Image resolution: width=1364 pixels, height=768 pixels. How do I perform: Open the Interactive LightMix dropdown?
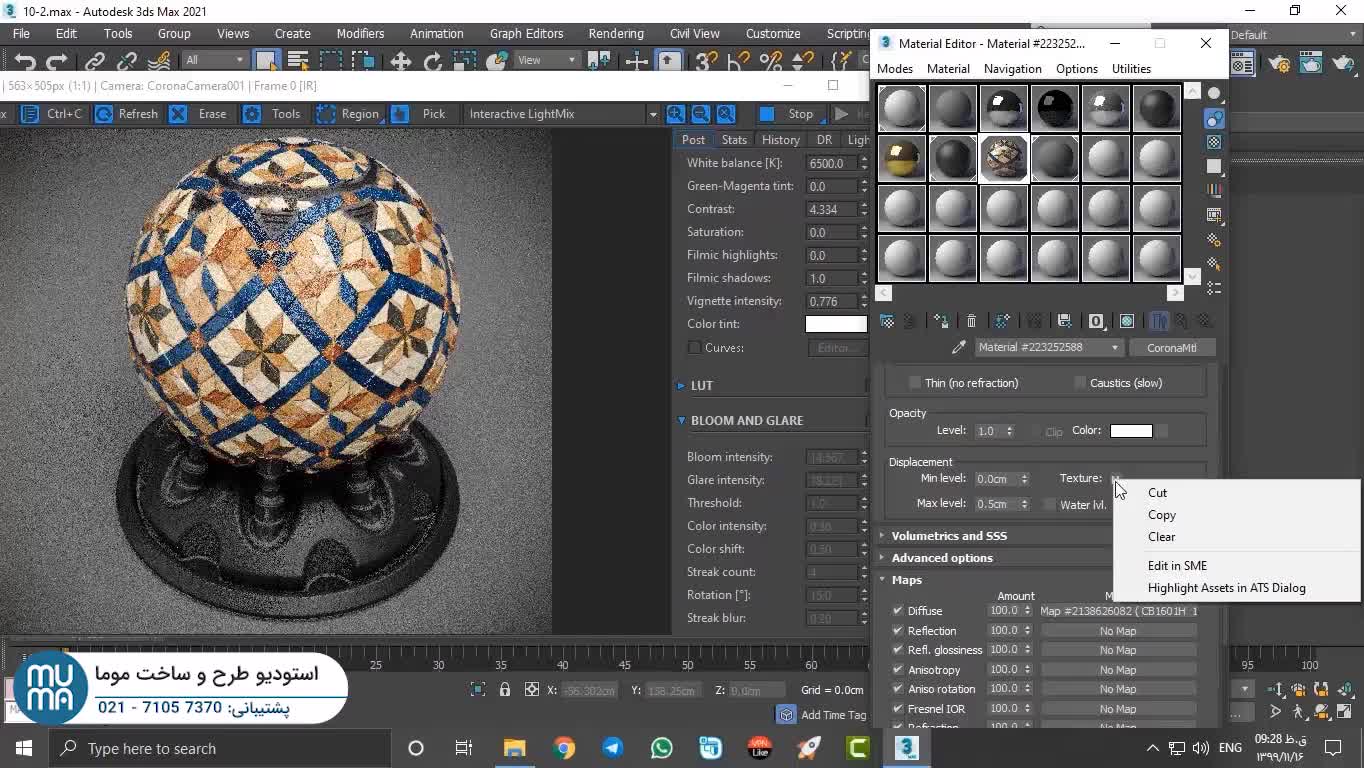(x=652, y=114)
